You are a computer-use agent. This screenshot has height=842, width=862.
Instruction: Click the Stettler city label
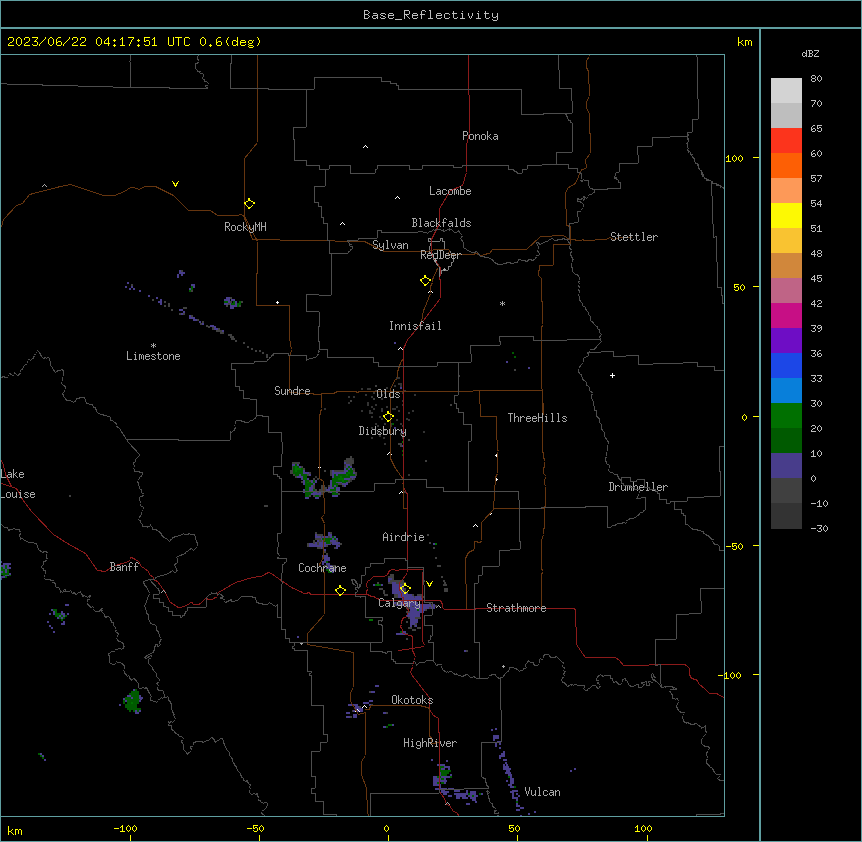tap(633, 237)
